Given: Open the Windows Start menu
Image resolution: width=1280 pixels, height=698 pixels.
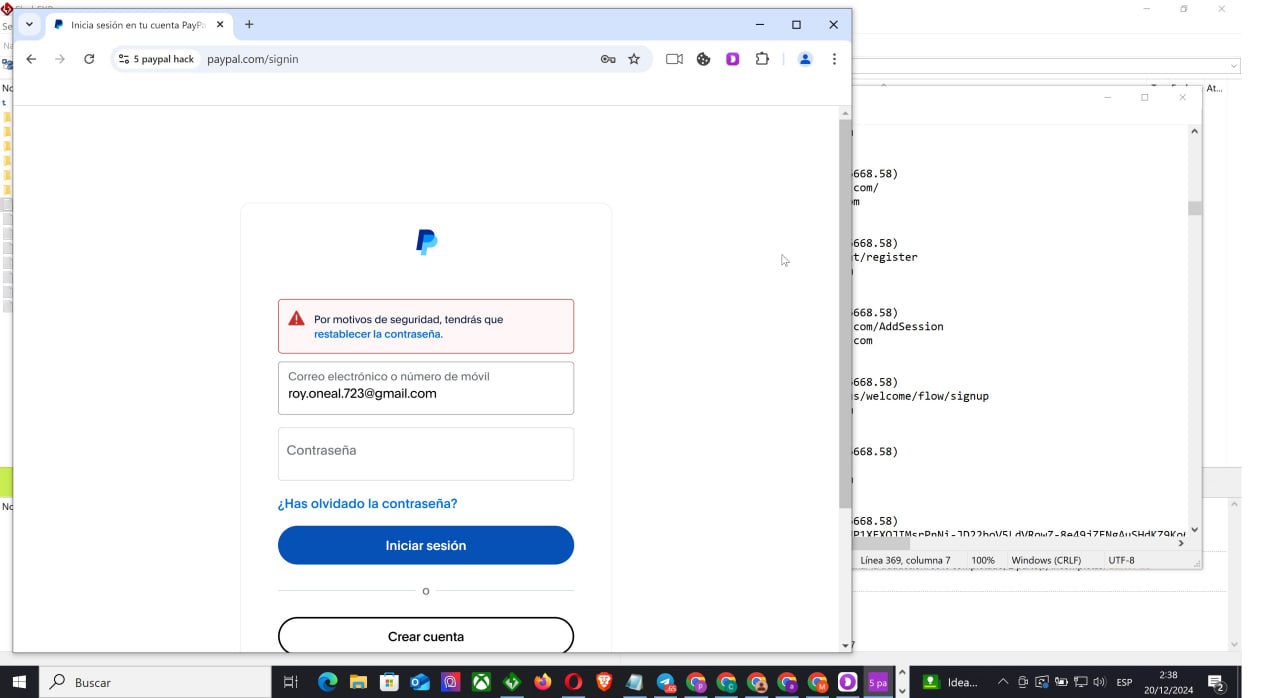Looking at the screenshot, I should pos(19,682).
